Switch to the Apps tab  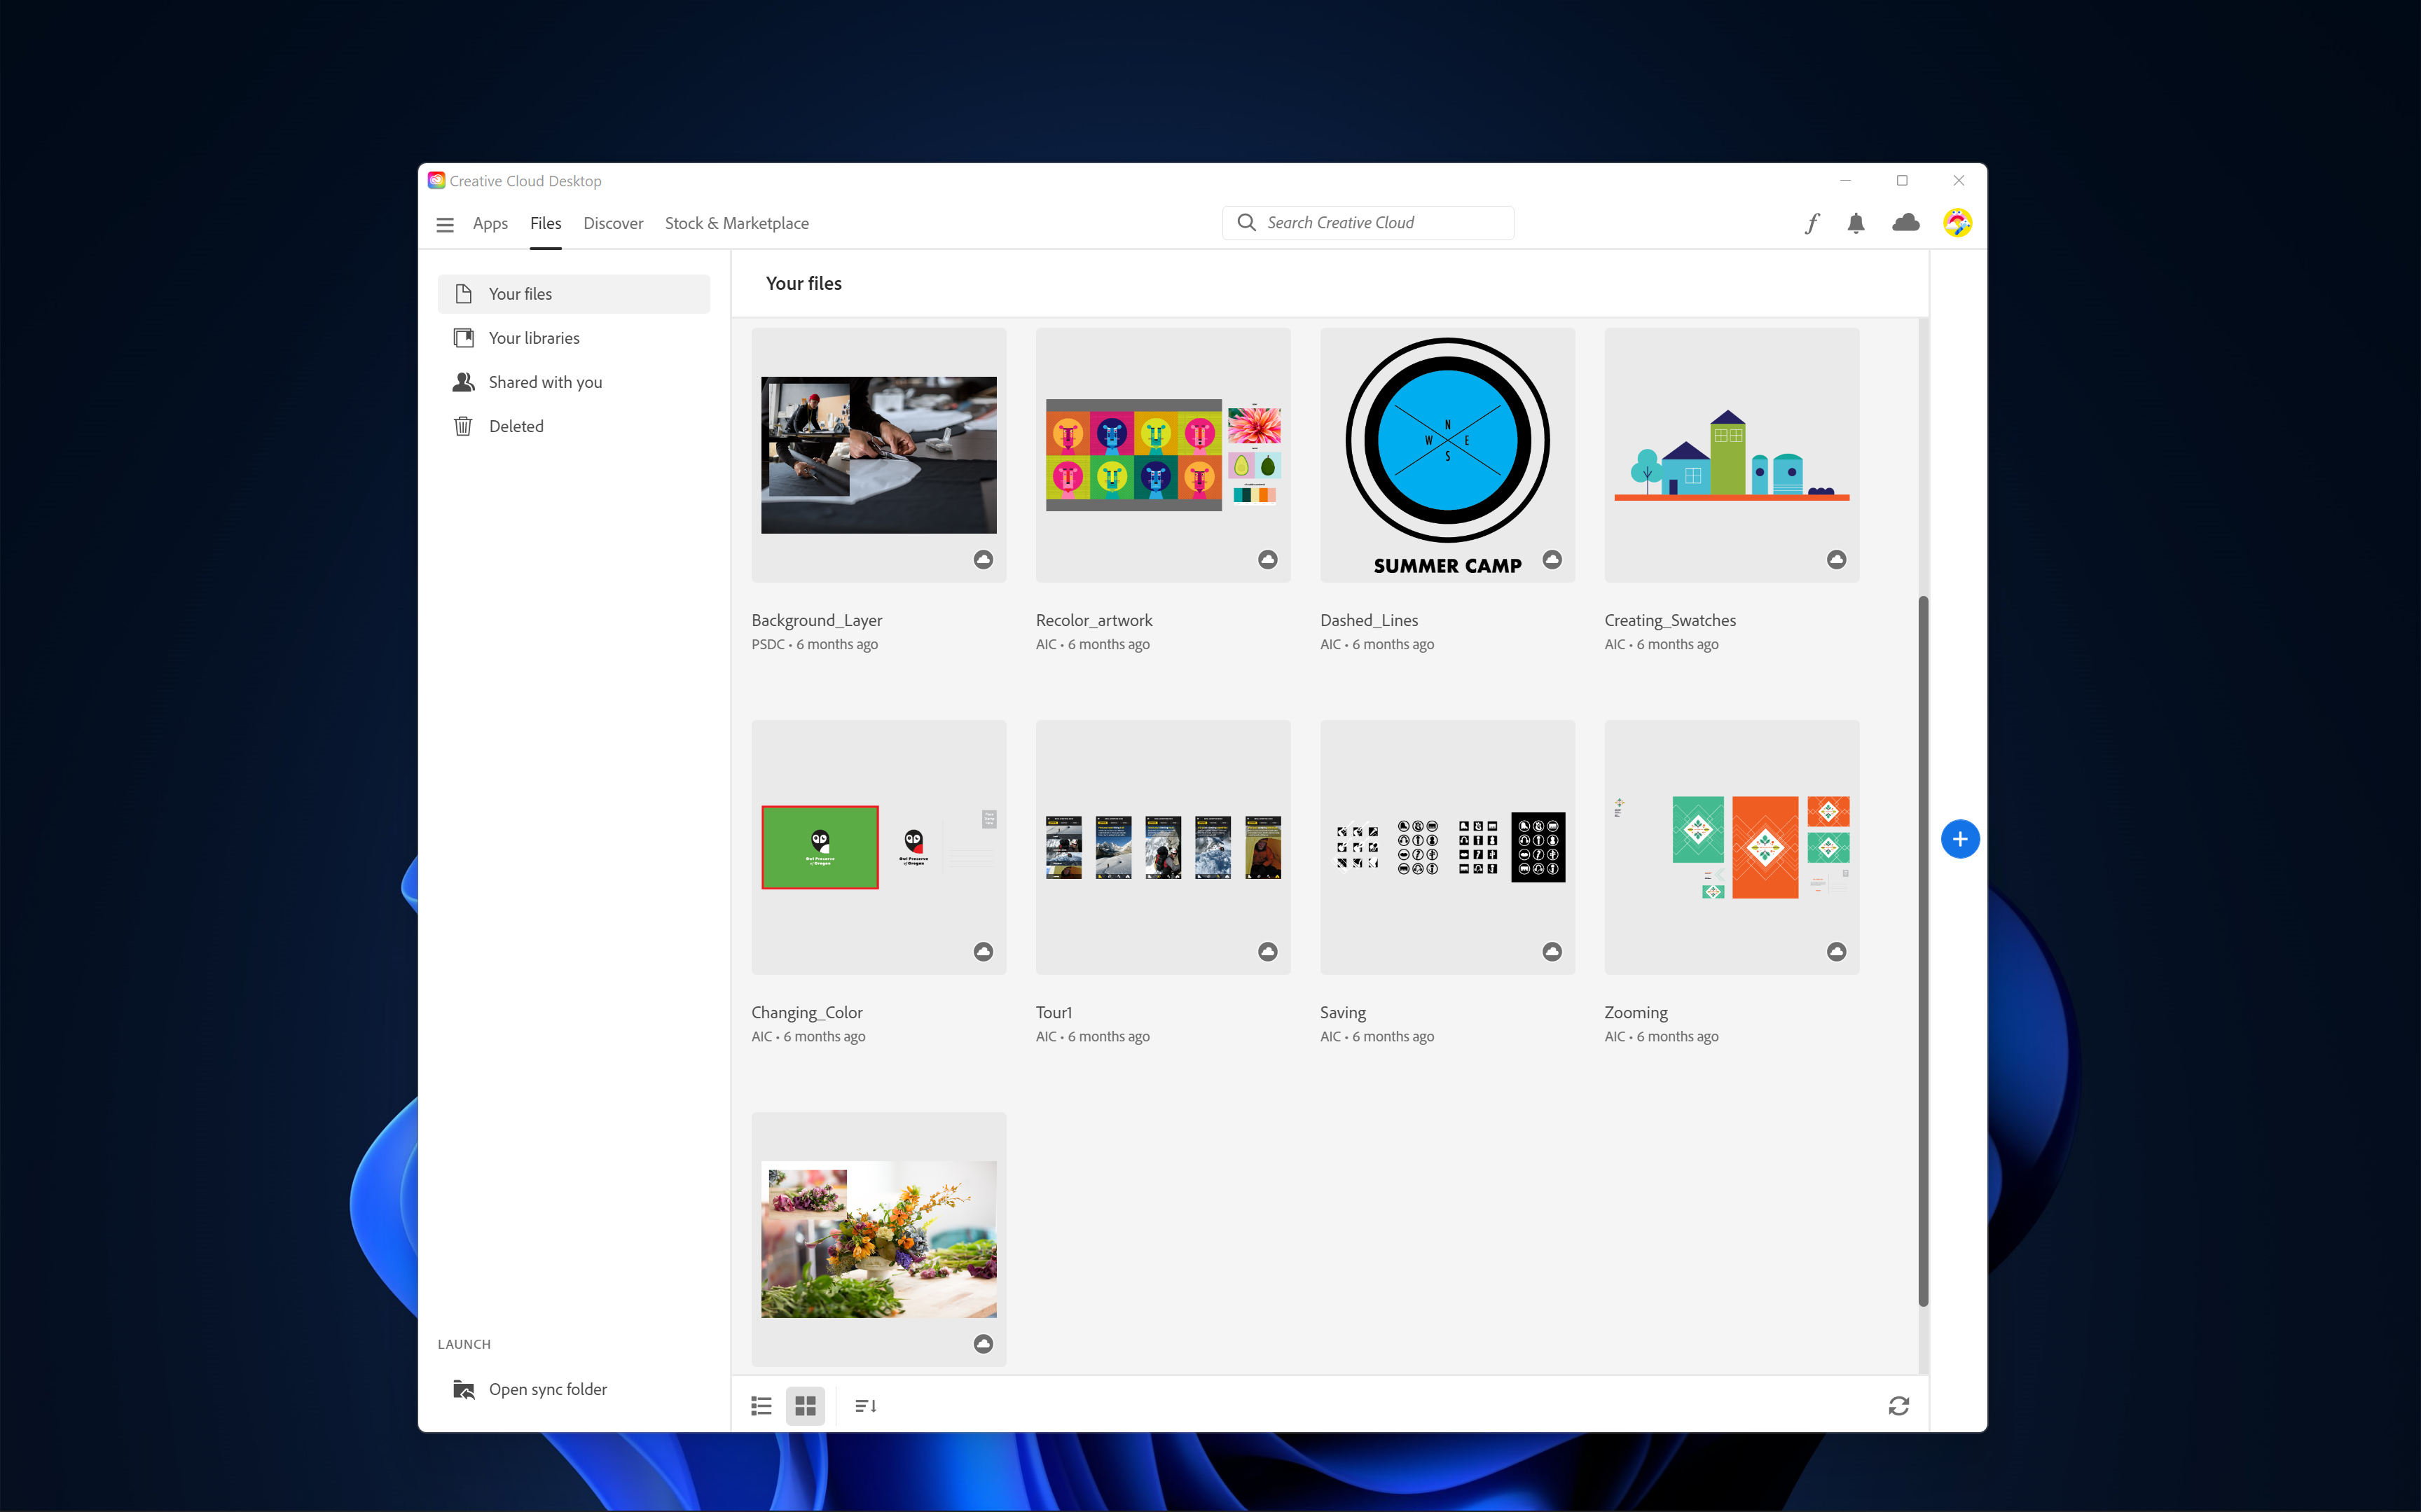point(490,223)
